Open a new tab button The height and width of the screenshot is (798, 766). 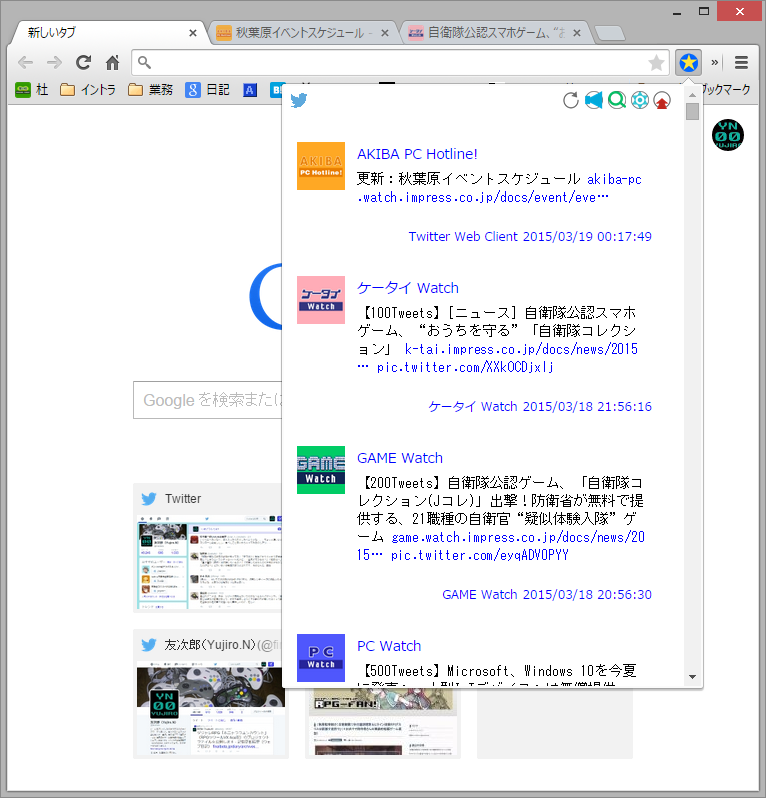610,33
